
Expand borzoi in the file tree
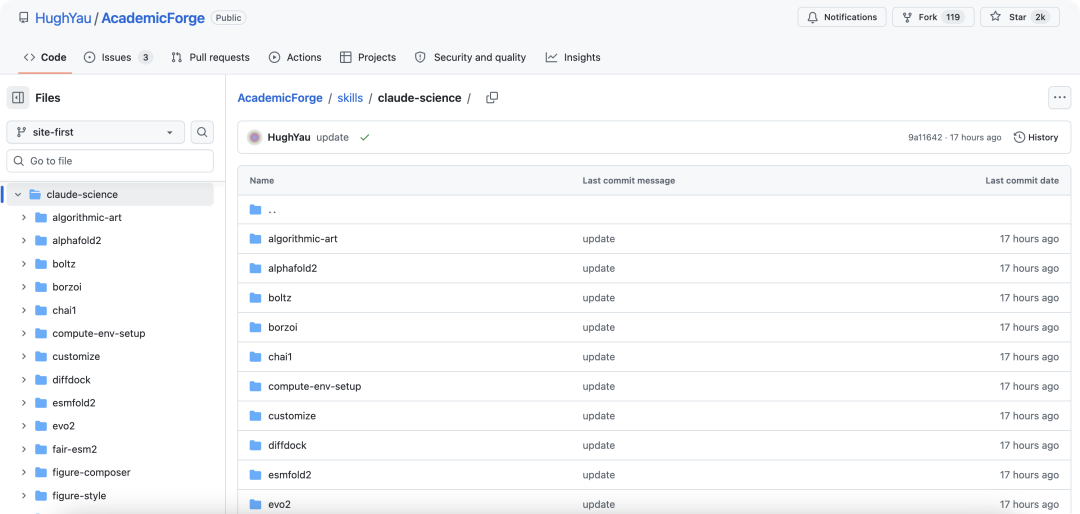[x=23, y=287]
